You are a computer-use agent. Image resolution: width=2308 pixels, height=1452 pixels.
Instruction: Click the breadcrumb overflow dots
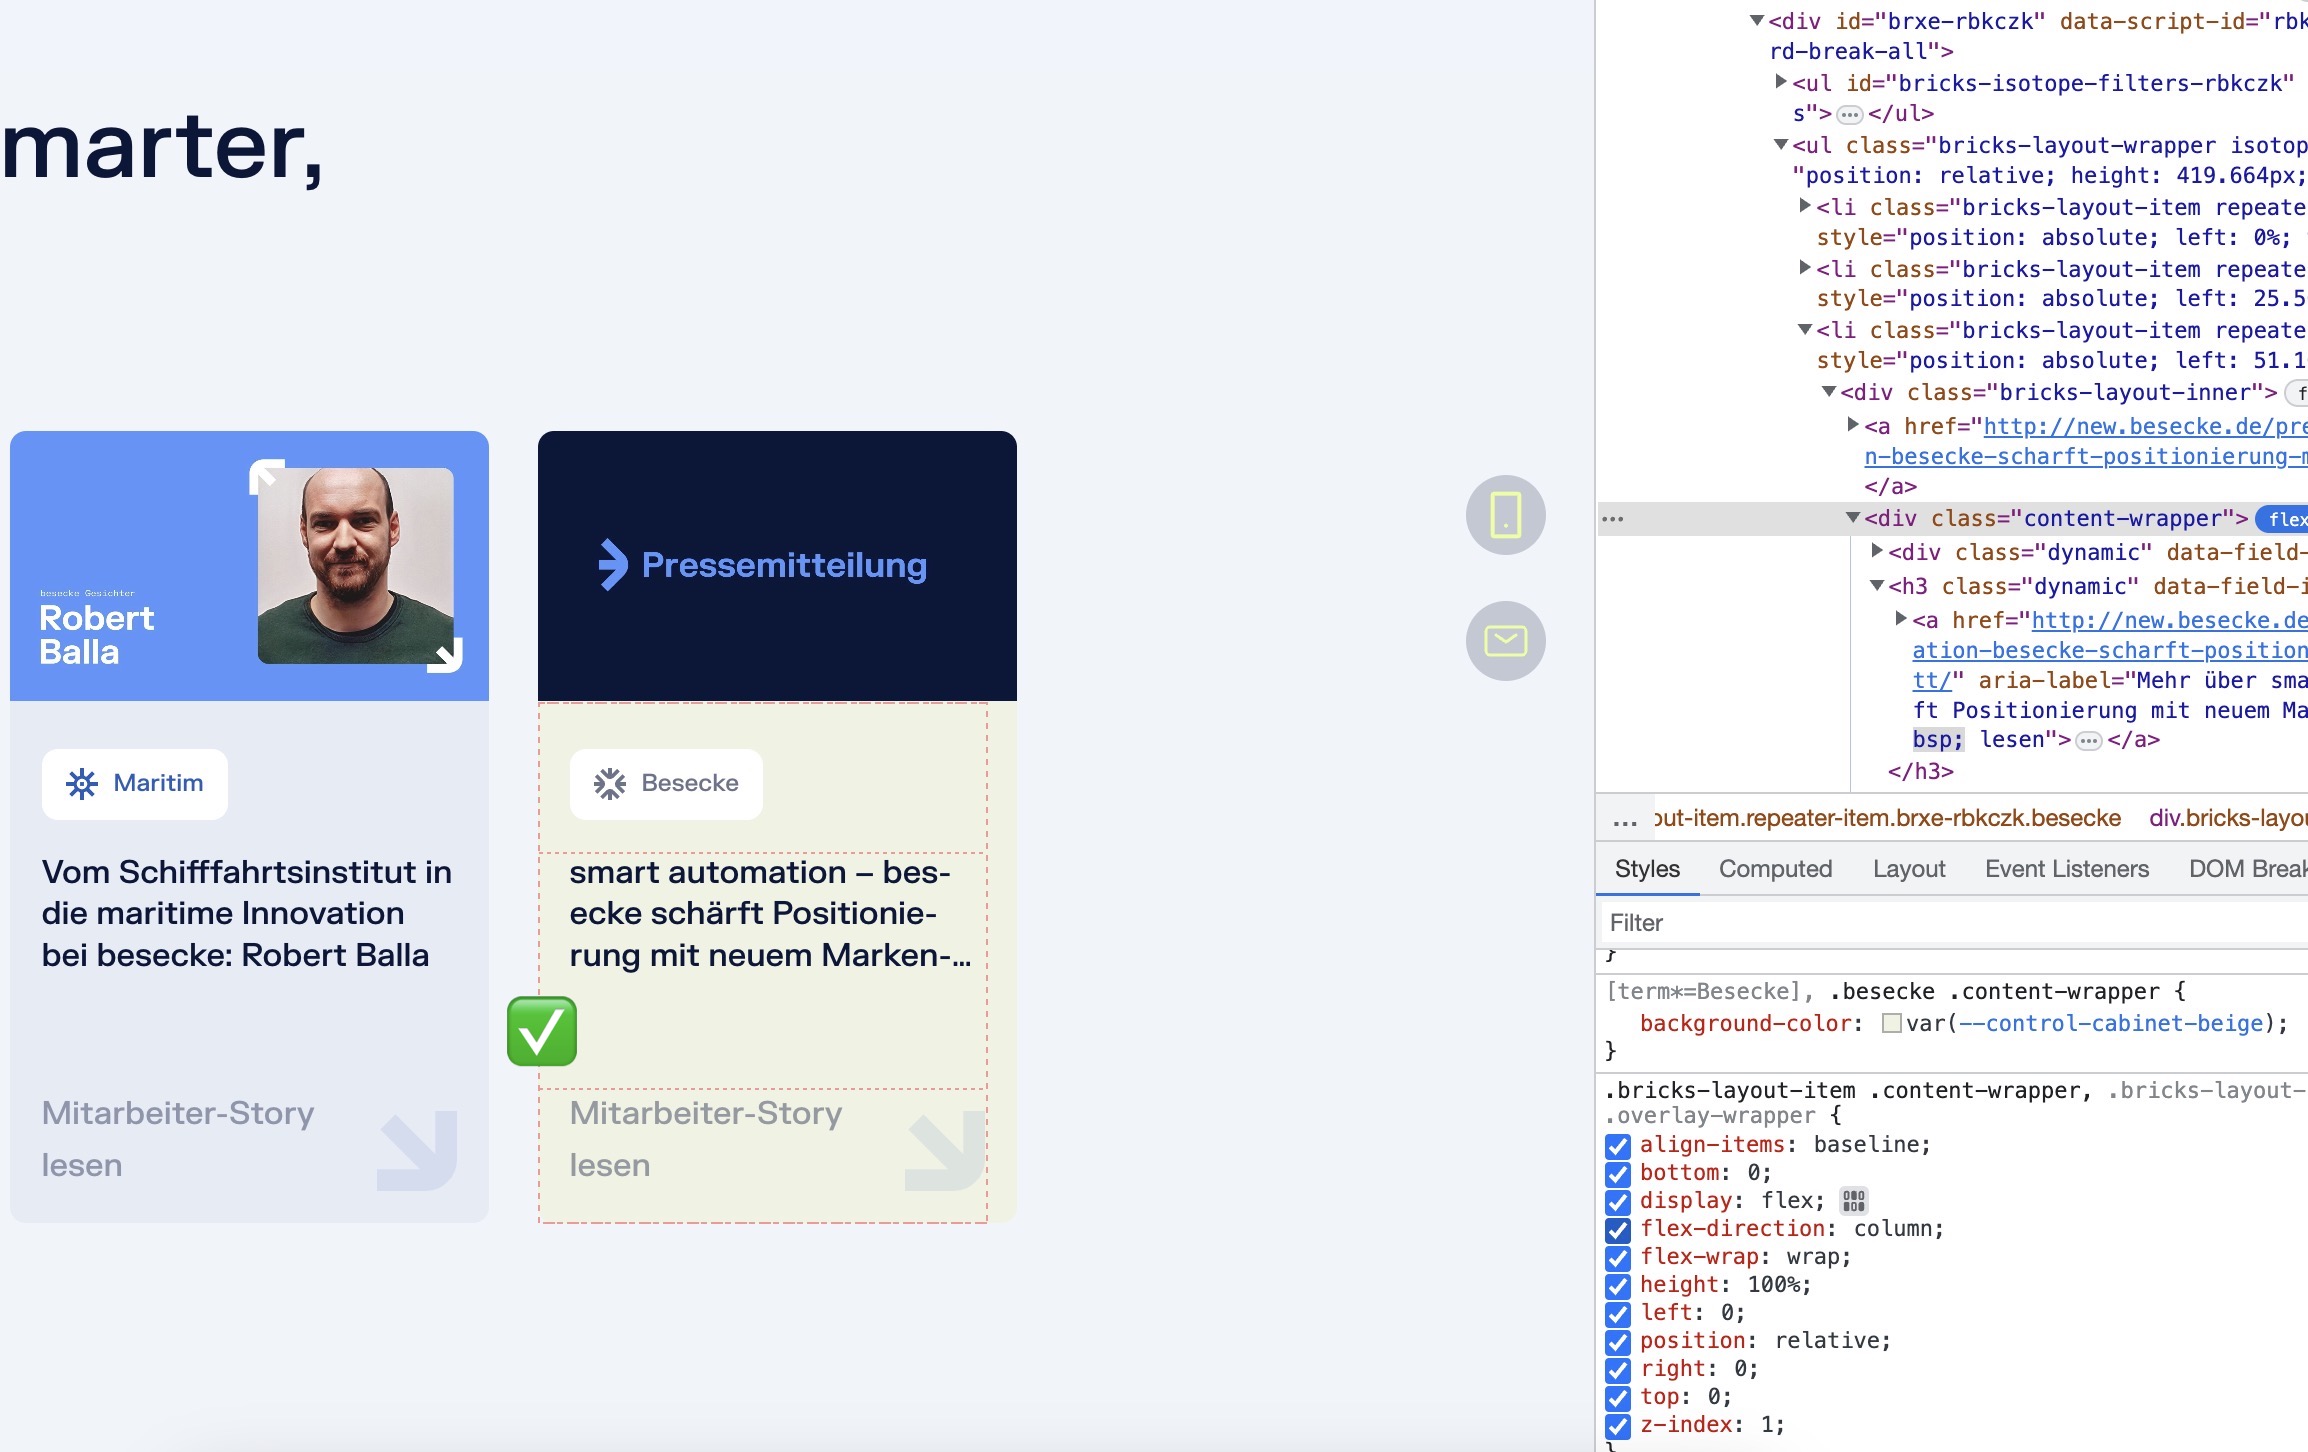click(x=1625, y=819)
